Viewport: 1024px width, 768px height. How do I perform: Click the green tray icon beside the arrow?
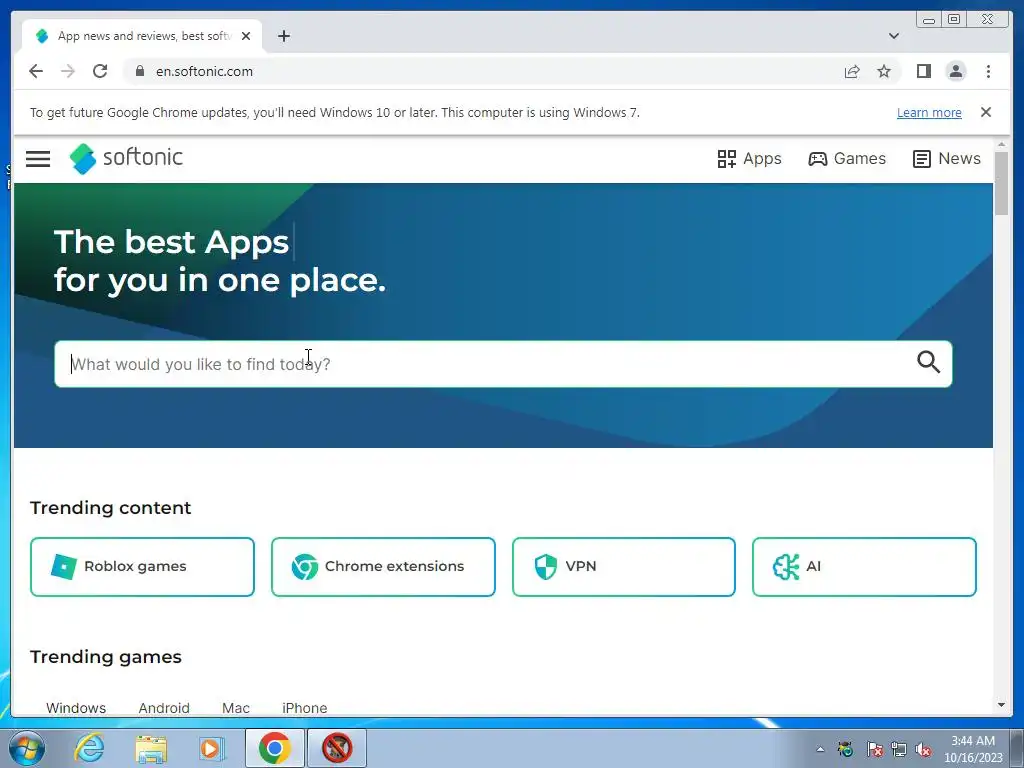846,749
